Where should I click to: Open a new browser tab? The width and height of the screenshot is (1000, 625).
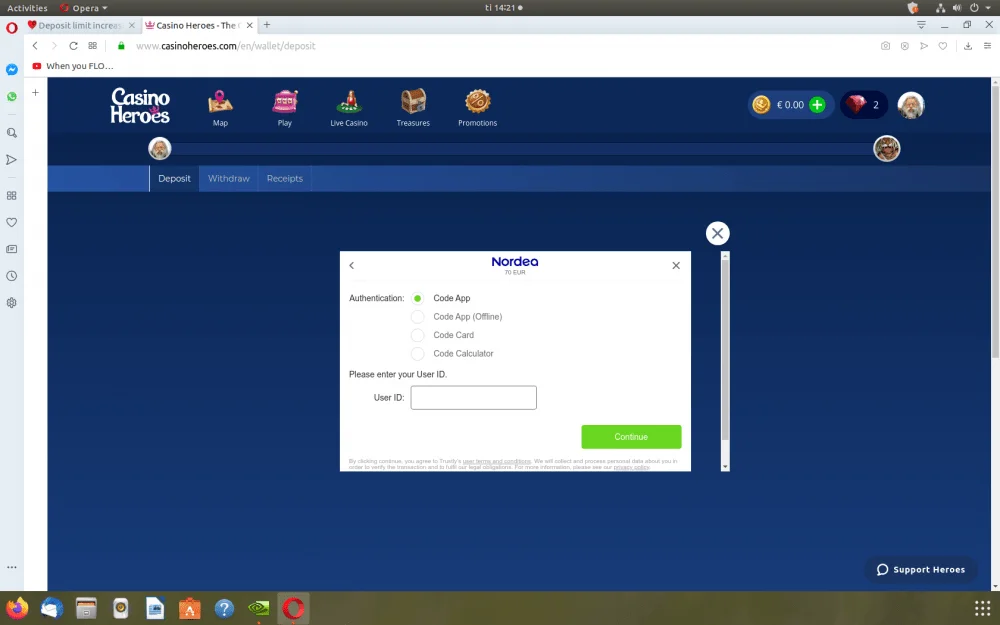point(267,25)
